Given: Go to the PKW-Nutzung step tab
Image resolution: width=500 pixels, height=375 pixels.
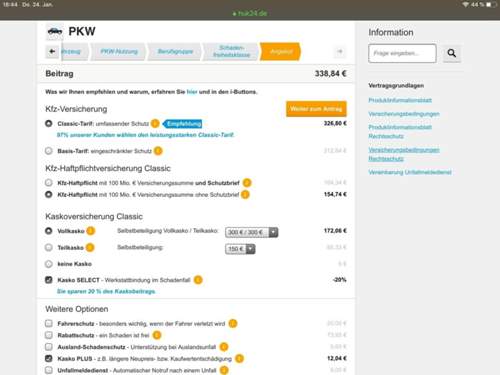Looking at the screenshot, I should tap(119, 51).
